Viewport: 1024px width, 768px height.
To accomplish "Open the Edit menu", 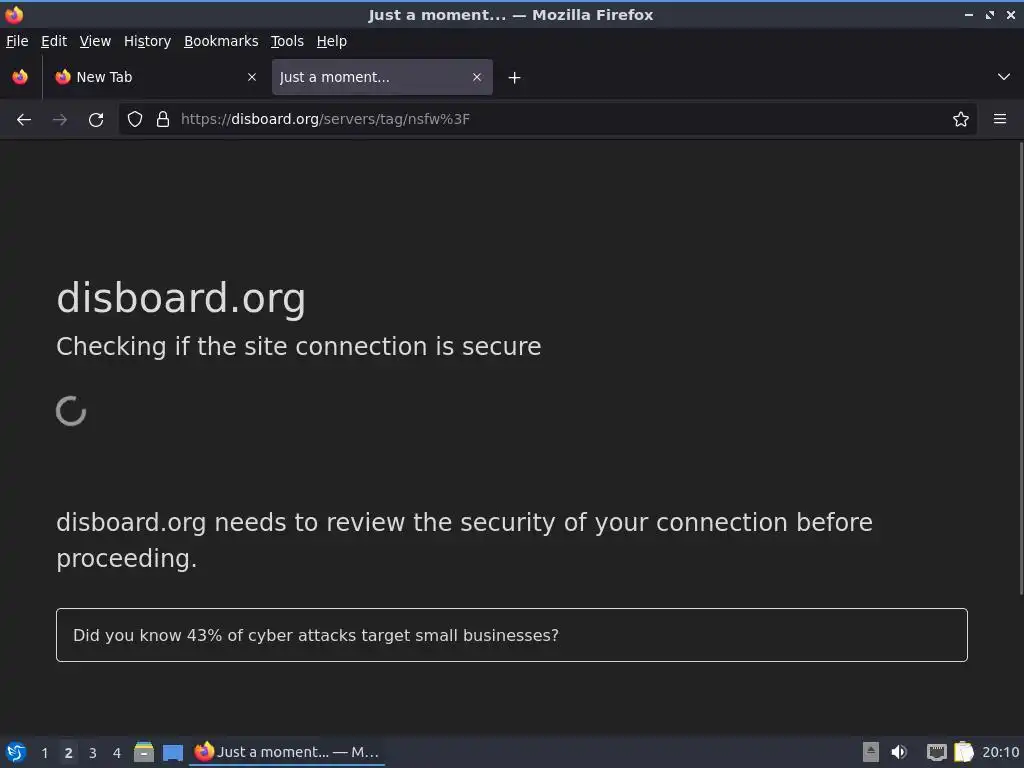I will [x=54, y=41].
